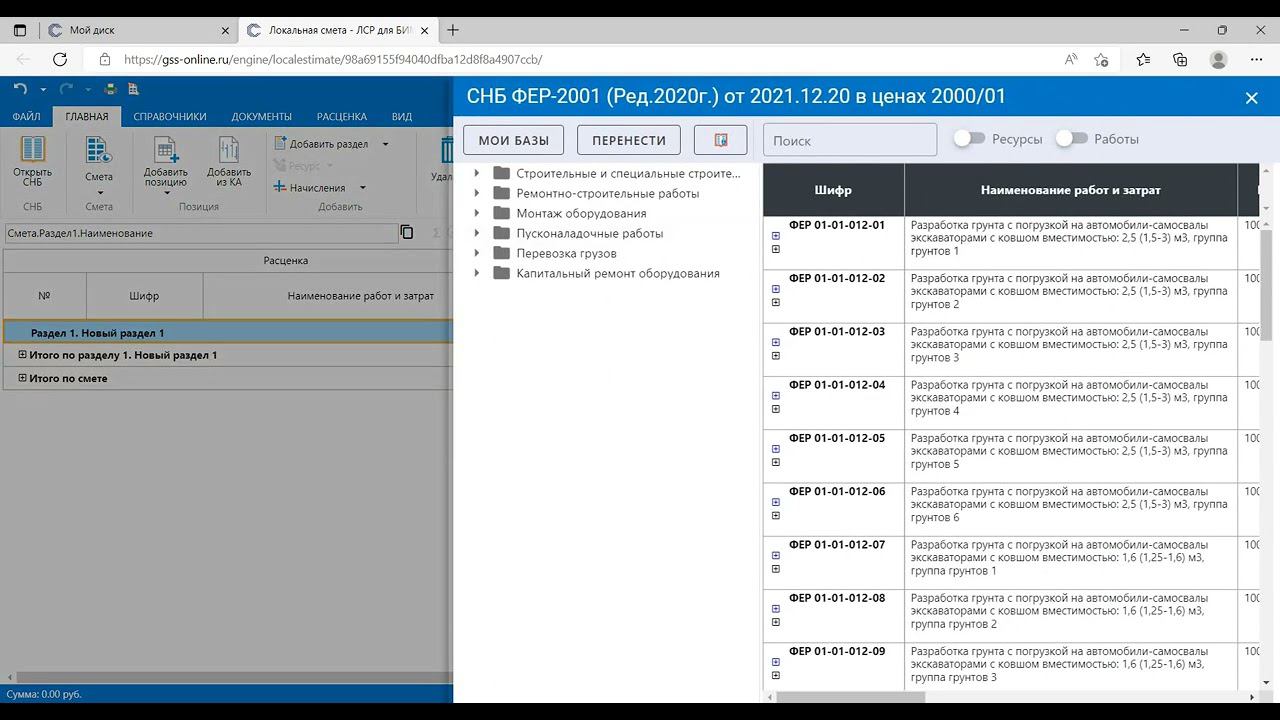The height and width of the screenshot is (720, 1280).
Task: Open a new browser tab
Action: coord(453,30)
